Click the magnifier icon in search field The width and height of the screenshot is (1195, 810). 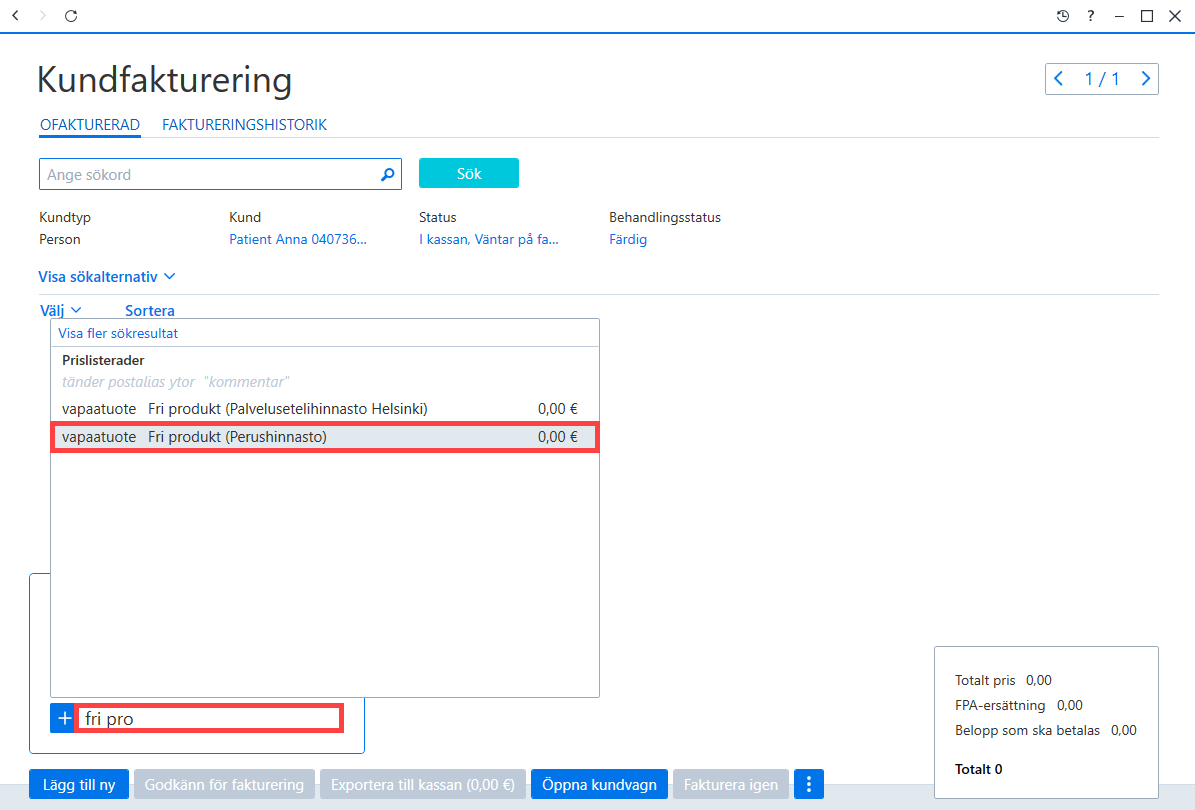pyautogui.click(x=388, y=174)
